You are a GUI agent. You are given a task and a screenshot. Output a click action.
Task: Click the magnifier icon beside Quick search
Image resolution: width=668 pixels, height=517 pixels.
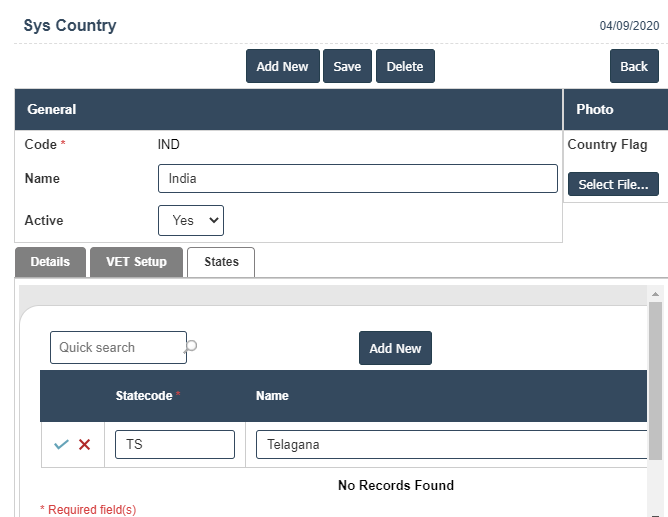click(191, 346)
